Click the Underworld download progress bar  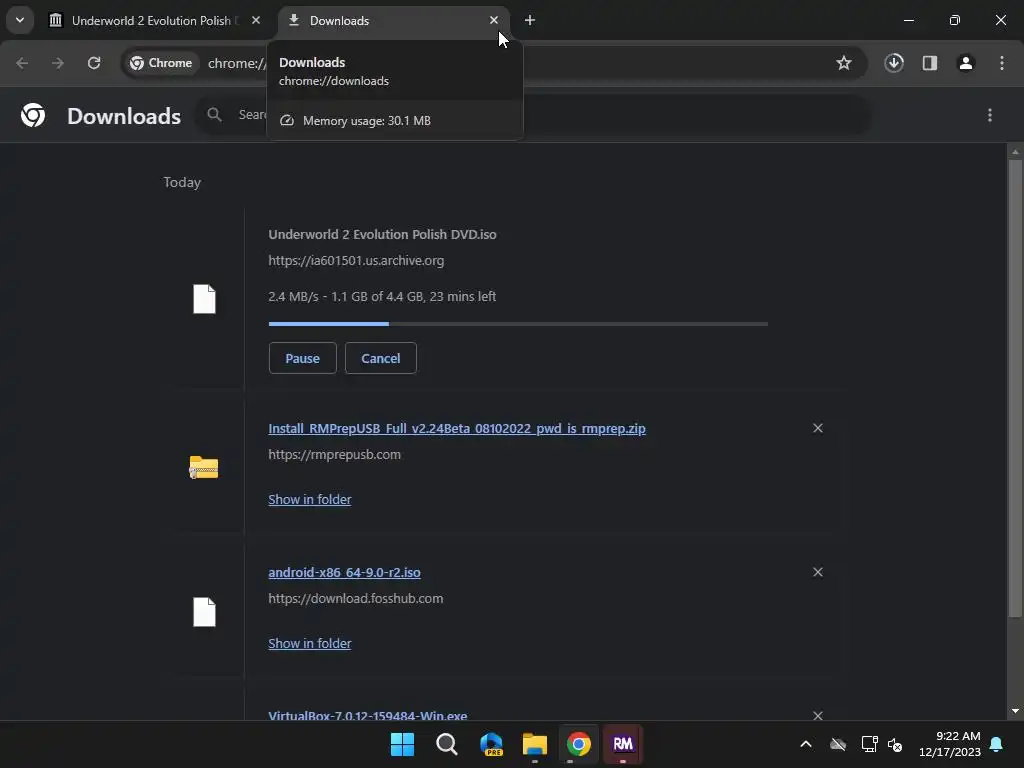(518, 323)
